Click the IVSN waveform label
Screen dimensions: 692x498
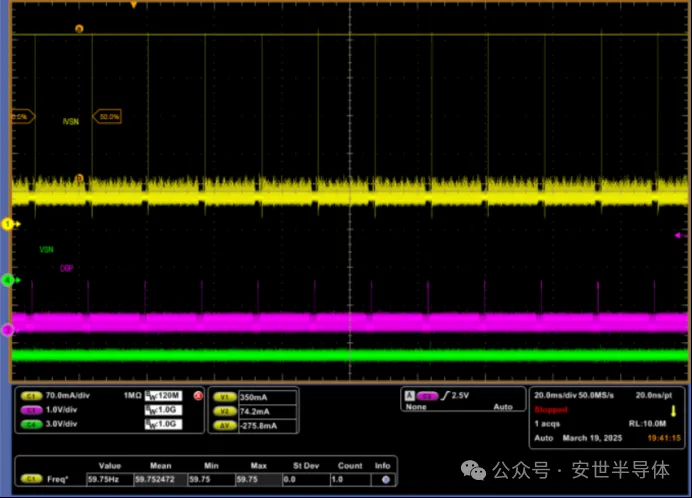tap(71, 120)
